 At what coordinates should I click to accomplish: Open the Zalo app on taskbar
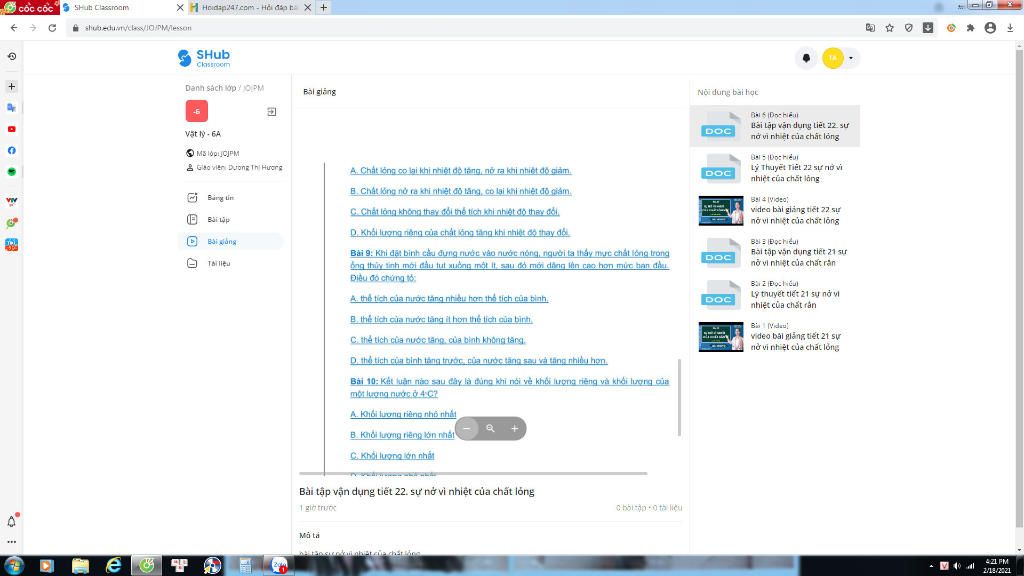click(279, 566)
